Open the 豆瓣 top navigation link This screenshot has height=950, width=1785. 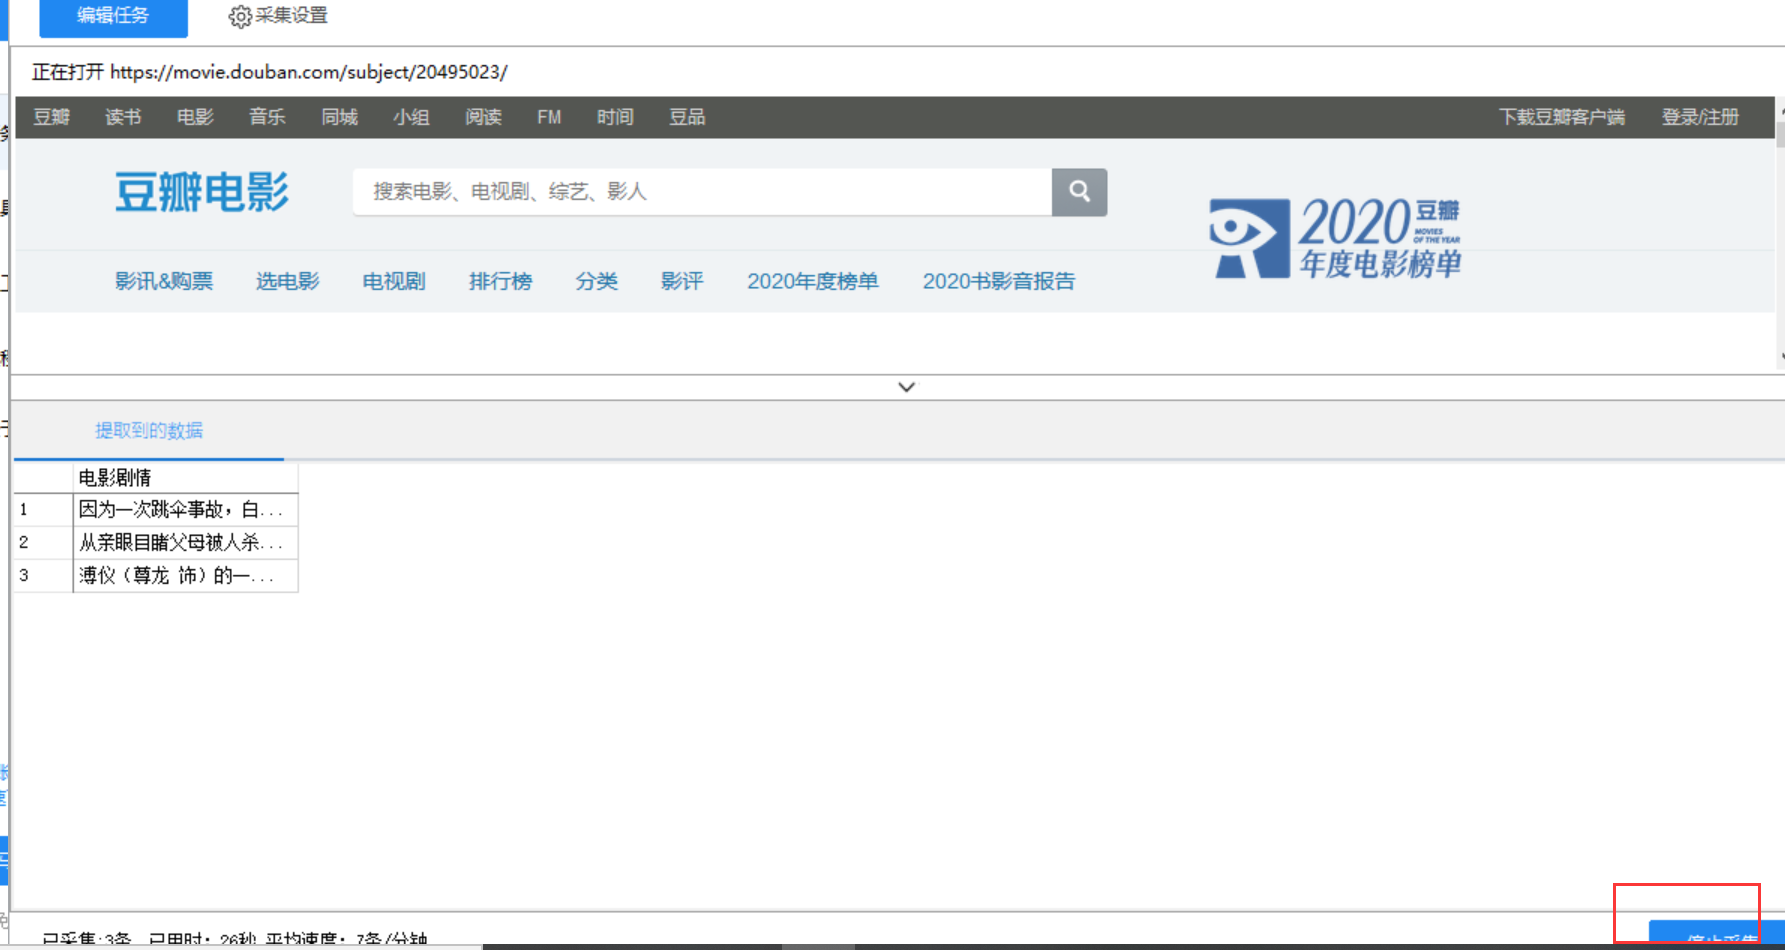52,117
